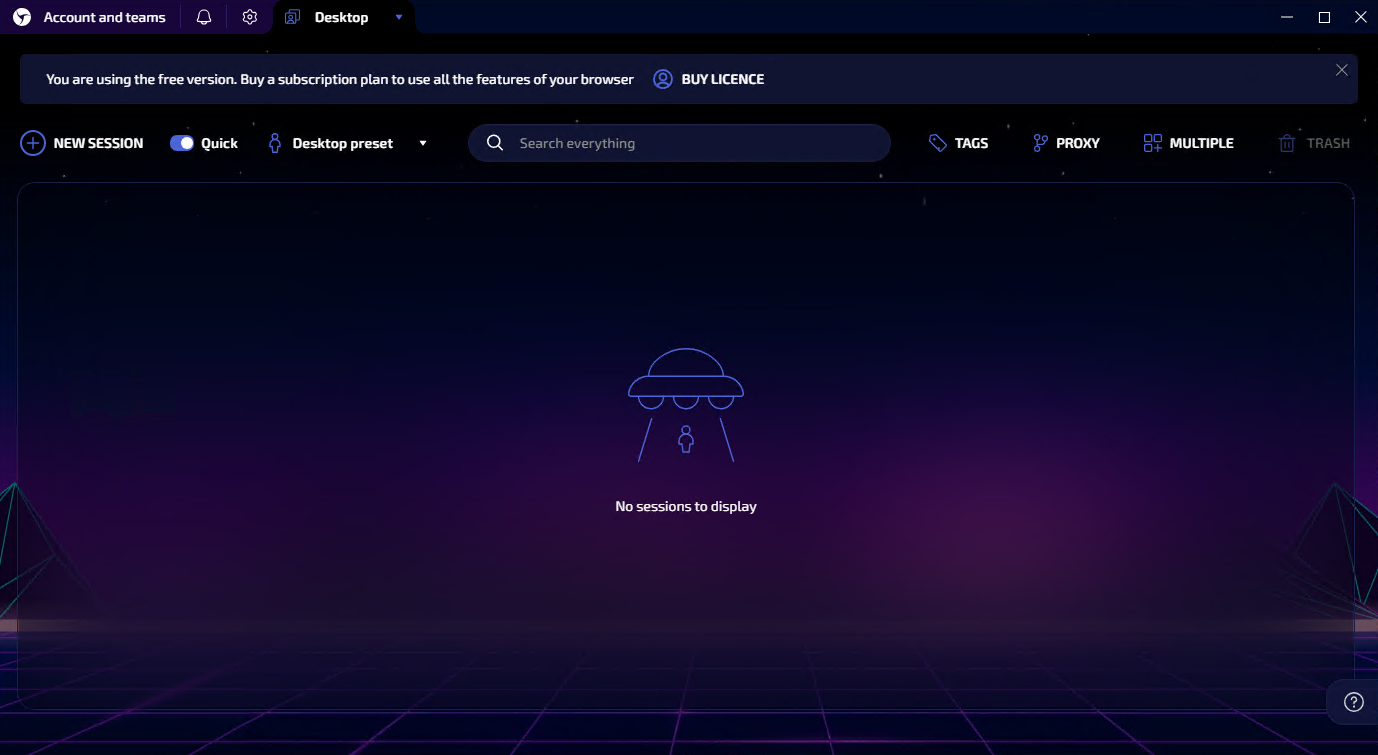Click the Tags label icon
1378x755 pixels.
point(937,143)
